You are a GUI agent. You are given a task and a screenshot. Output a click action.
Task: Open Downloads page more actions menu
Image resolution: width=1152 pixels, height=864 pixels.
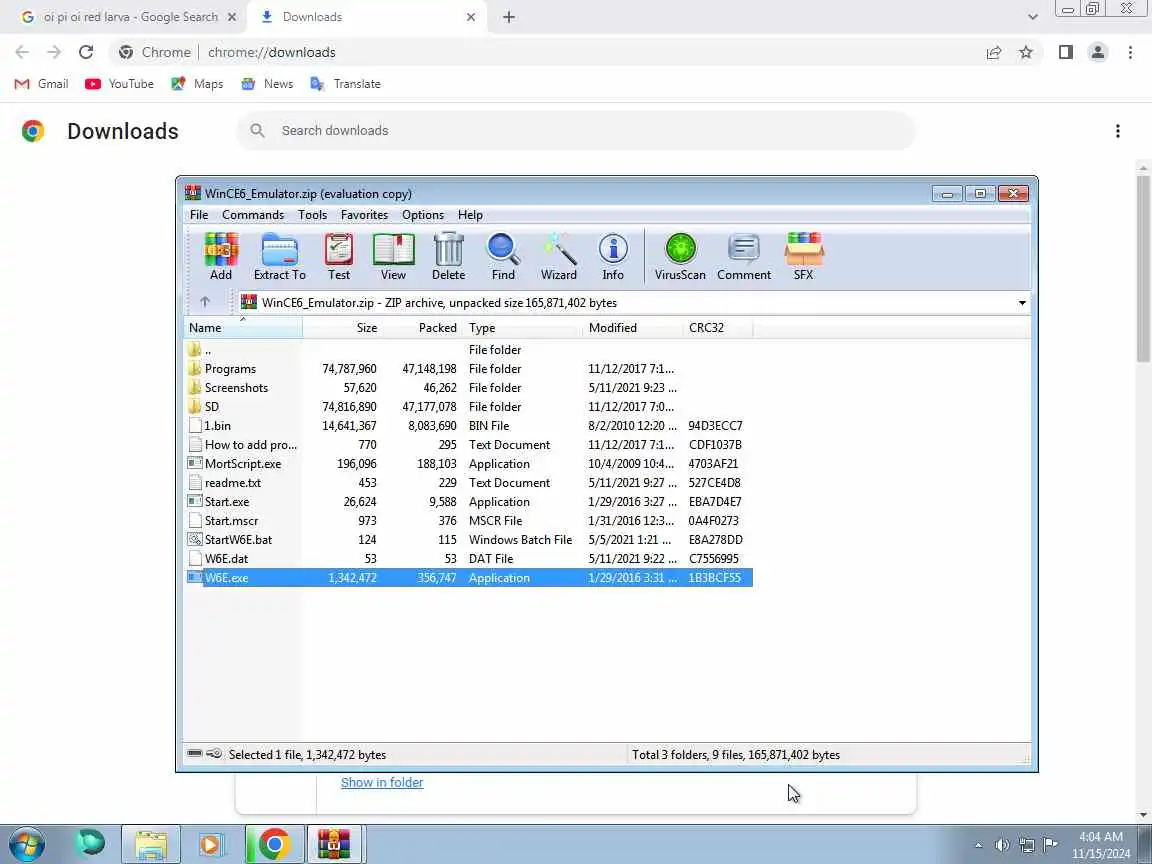(1117, 131)
